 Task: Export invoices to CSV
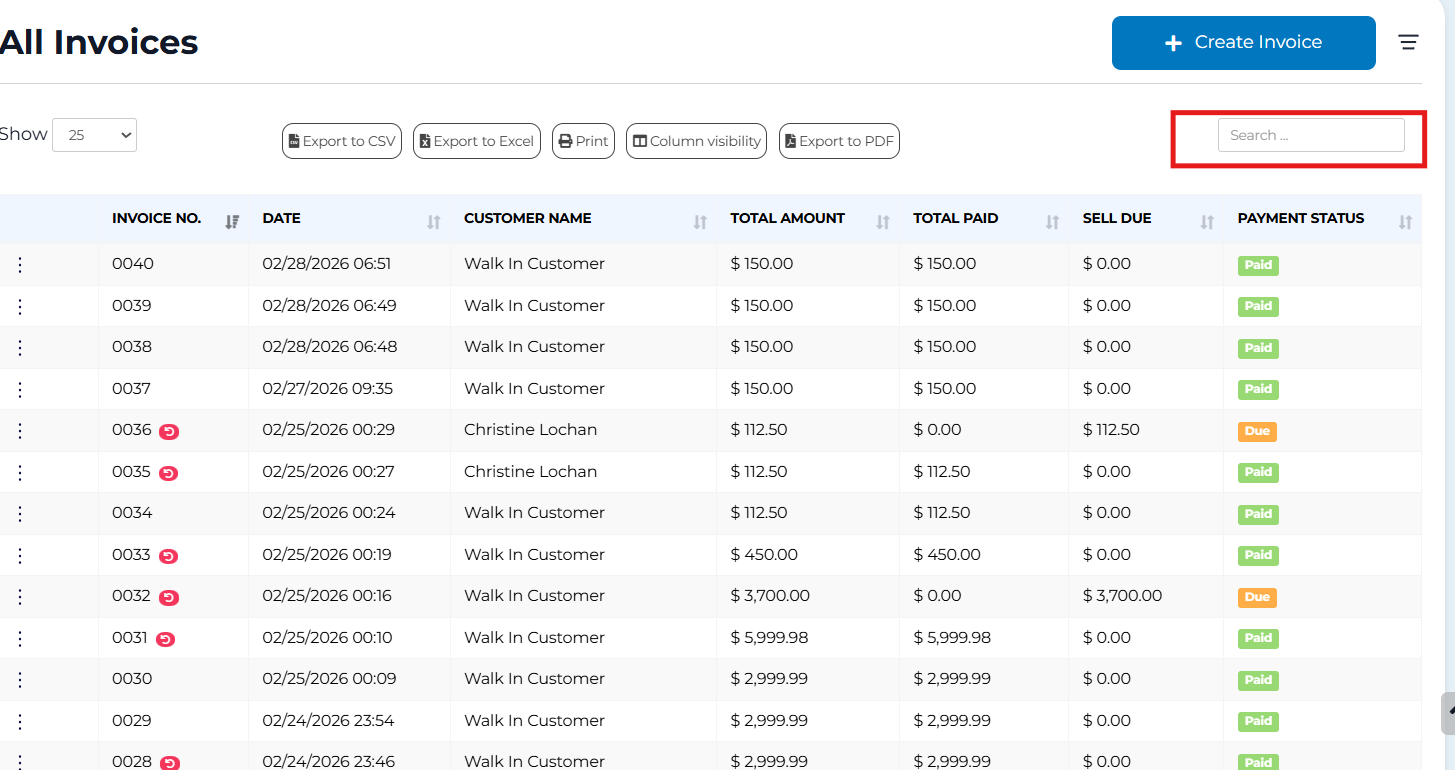point(341,141)
